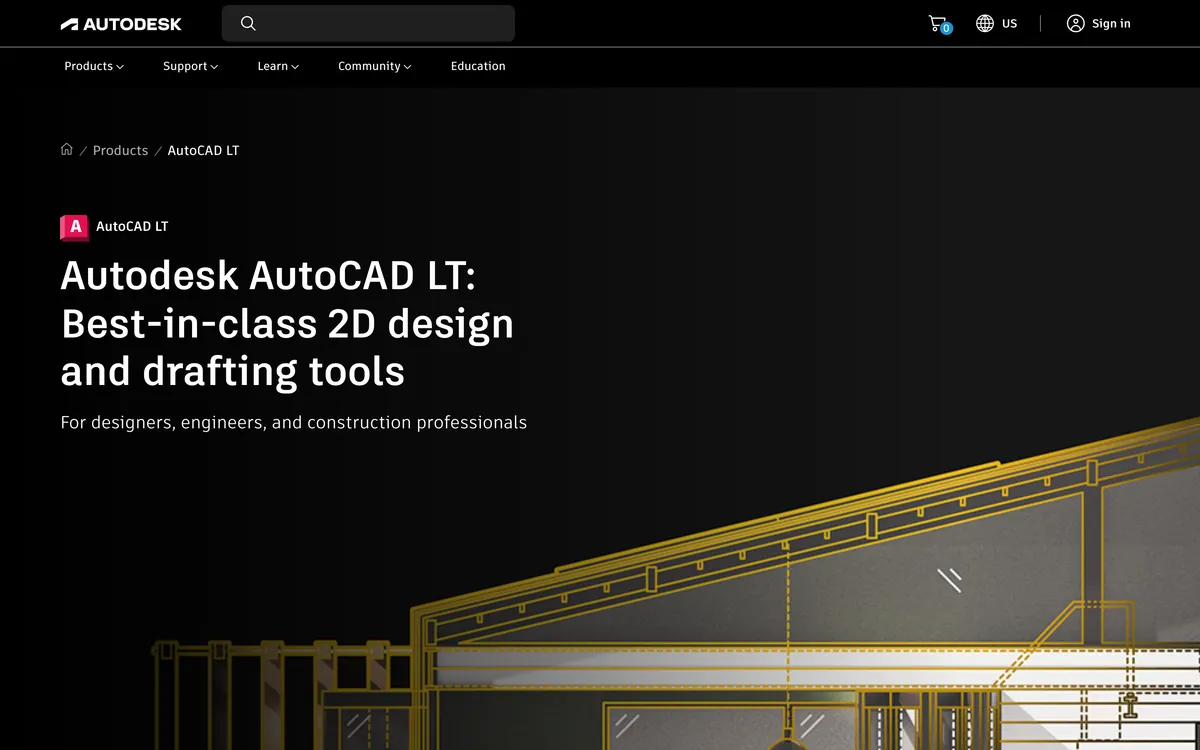The height and width of the screenshot is (750, 1200).
Task: Click the main AutoCAD LT headline
Action: point(287,323)
